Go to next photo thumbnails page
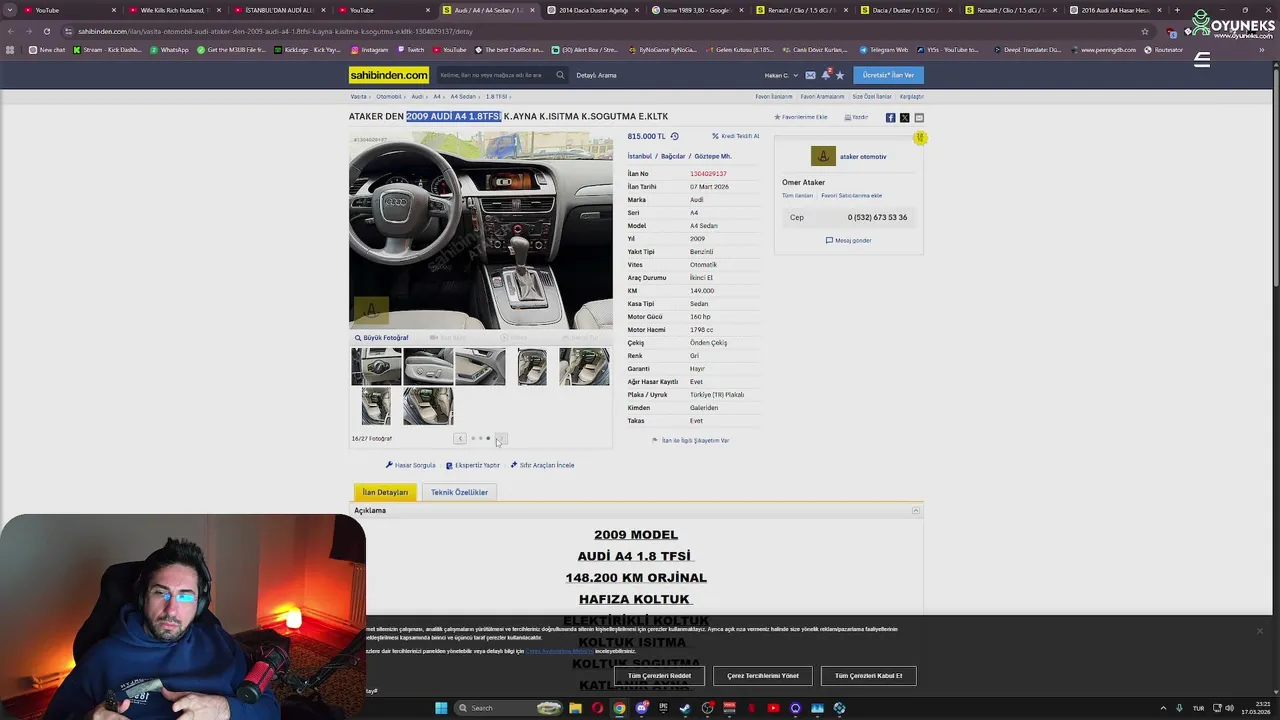Image resolution: width=1280 pixels, height=720 pixels. coord(501,438)
